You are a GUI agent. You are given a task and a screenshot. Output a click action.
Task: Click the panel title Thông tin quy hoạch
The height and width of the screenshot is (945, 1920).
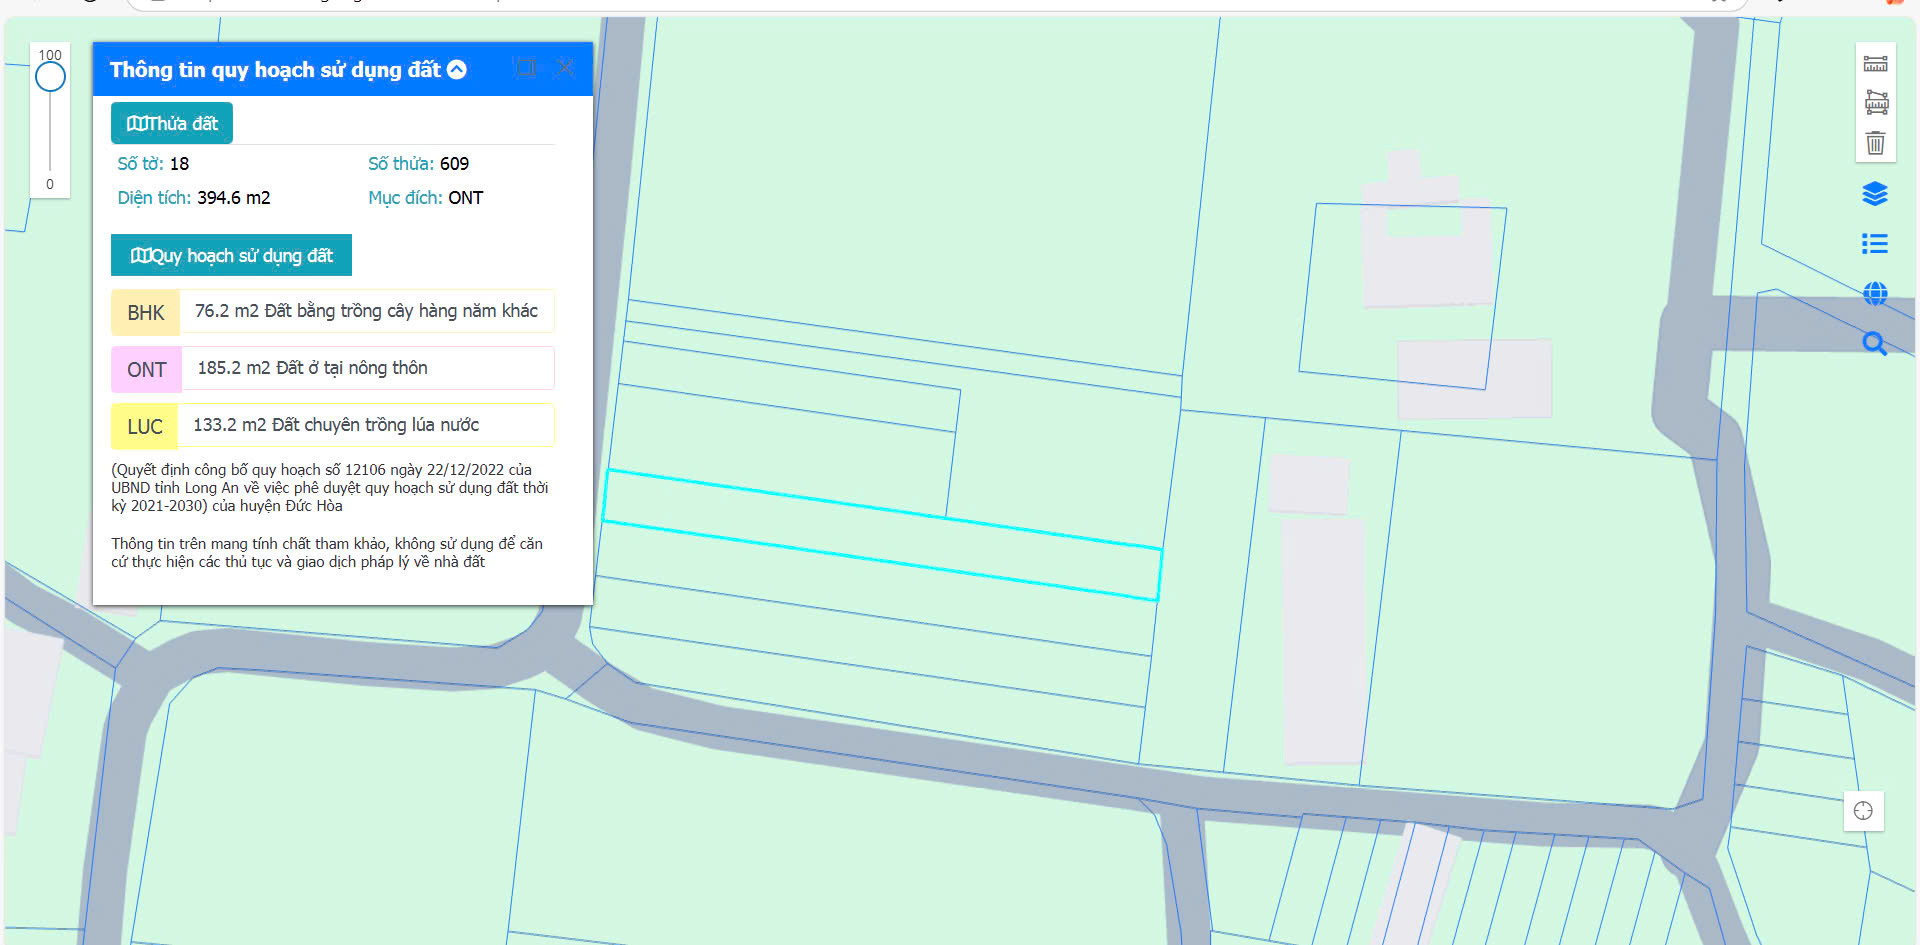pyautogui.click(x=275, y=69)
